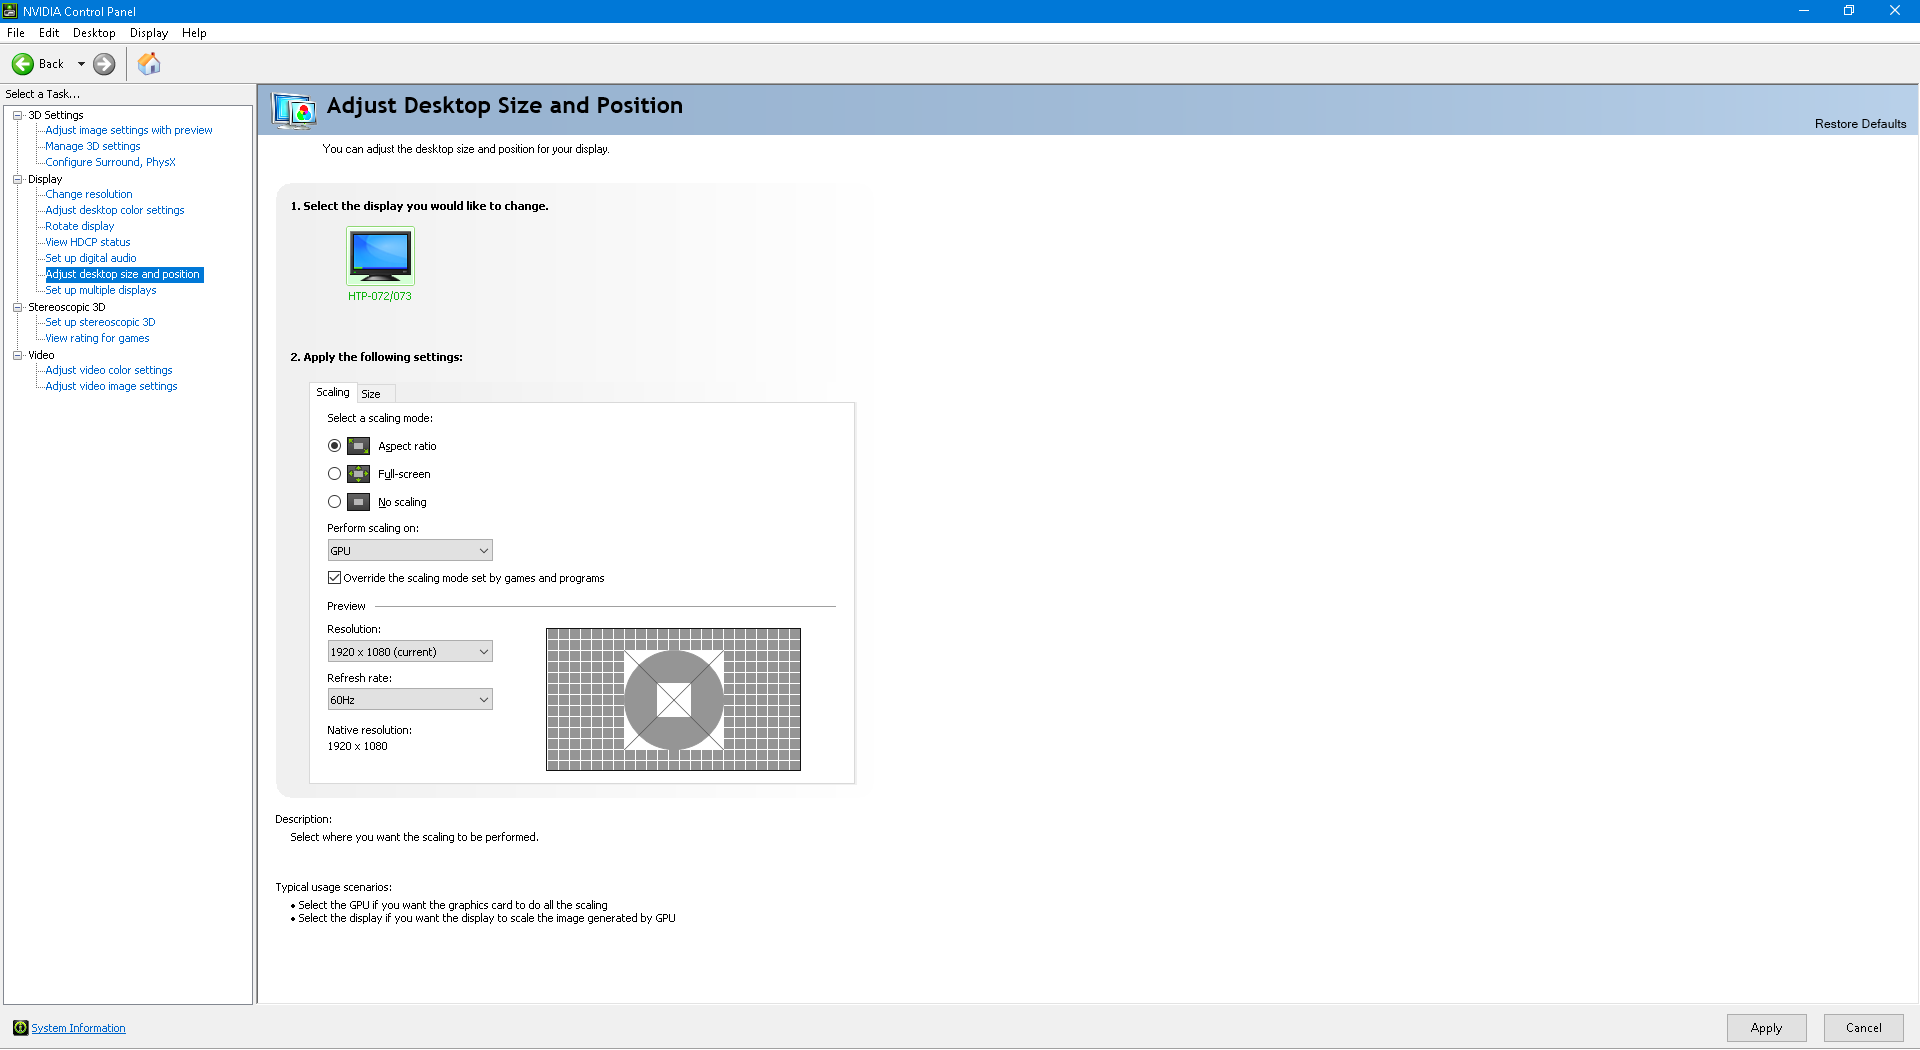Click the Cancel button
The image size is (1920, 1050).
pyautogui.click(x=1863, y=1028)
